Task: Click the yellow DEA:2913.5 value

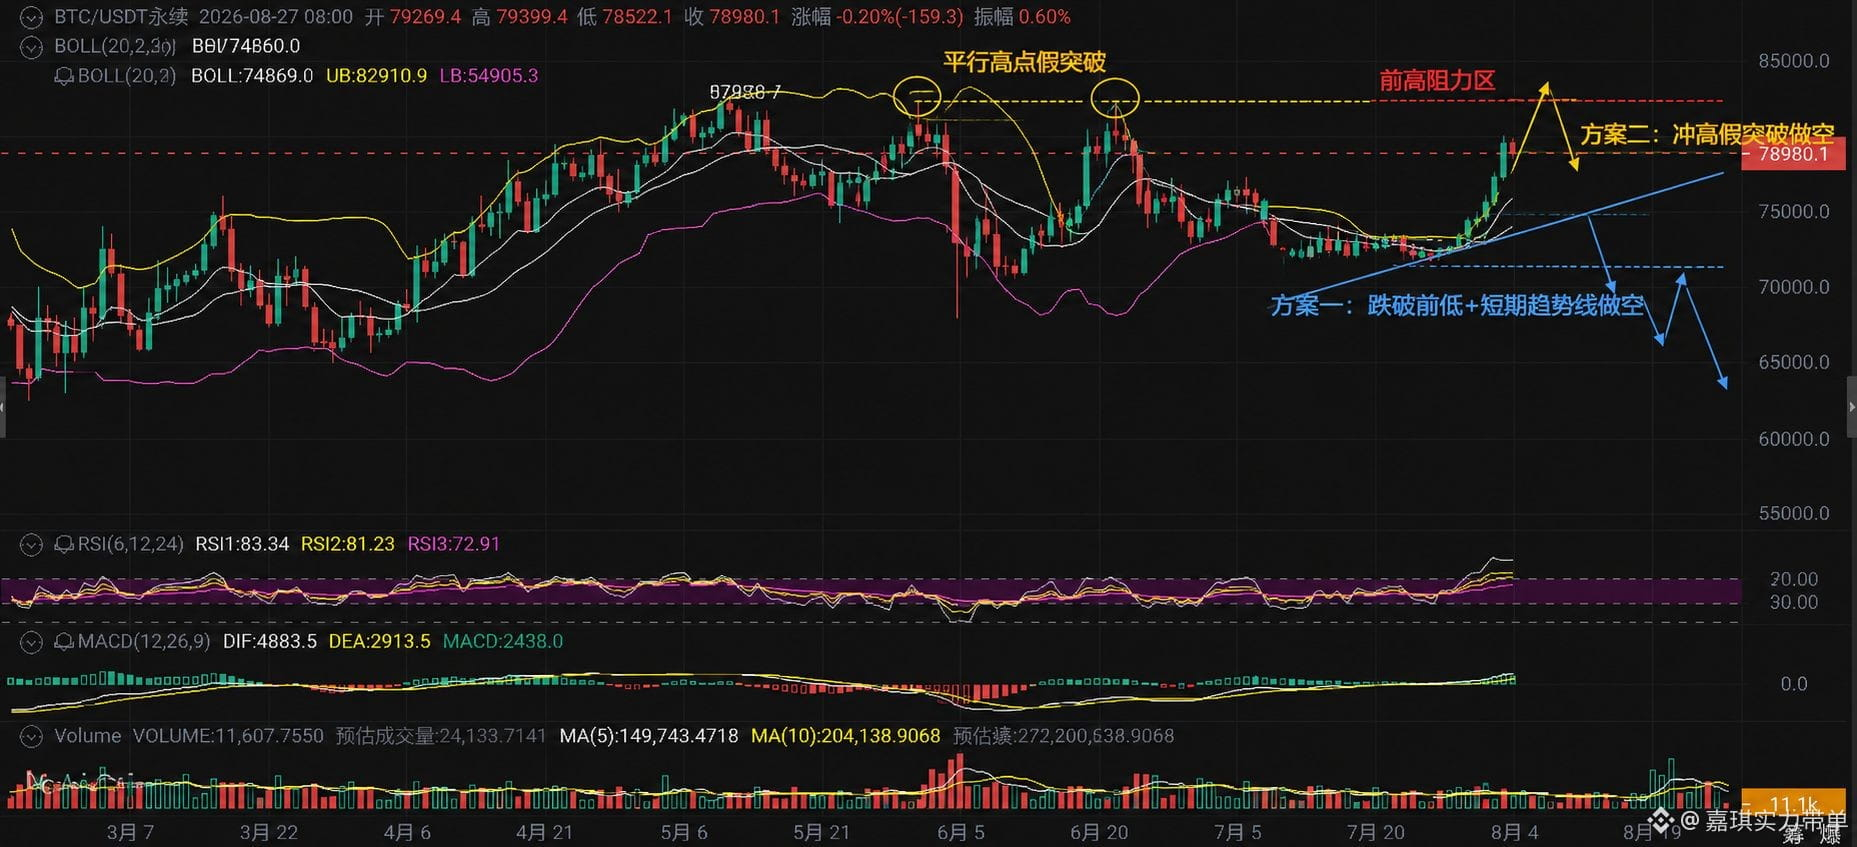Action: [x=380, y=641]
